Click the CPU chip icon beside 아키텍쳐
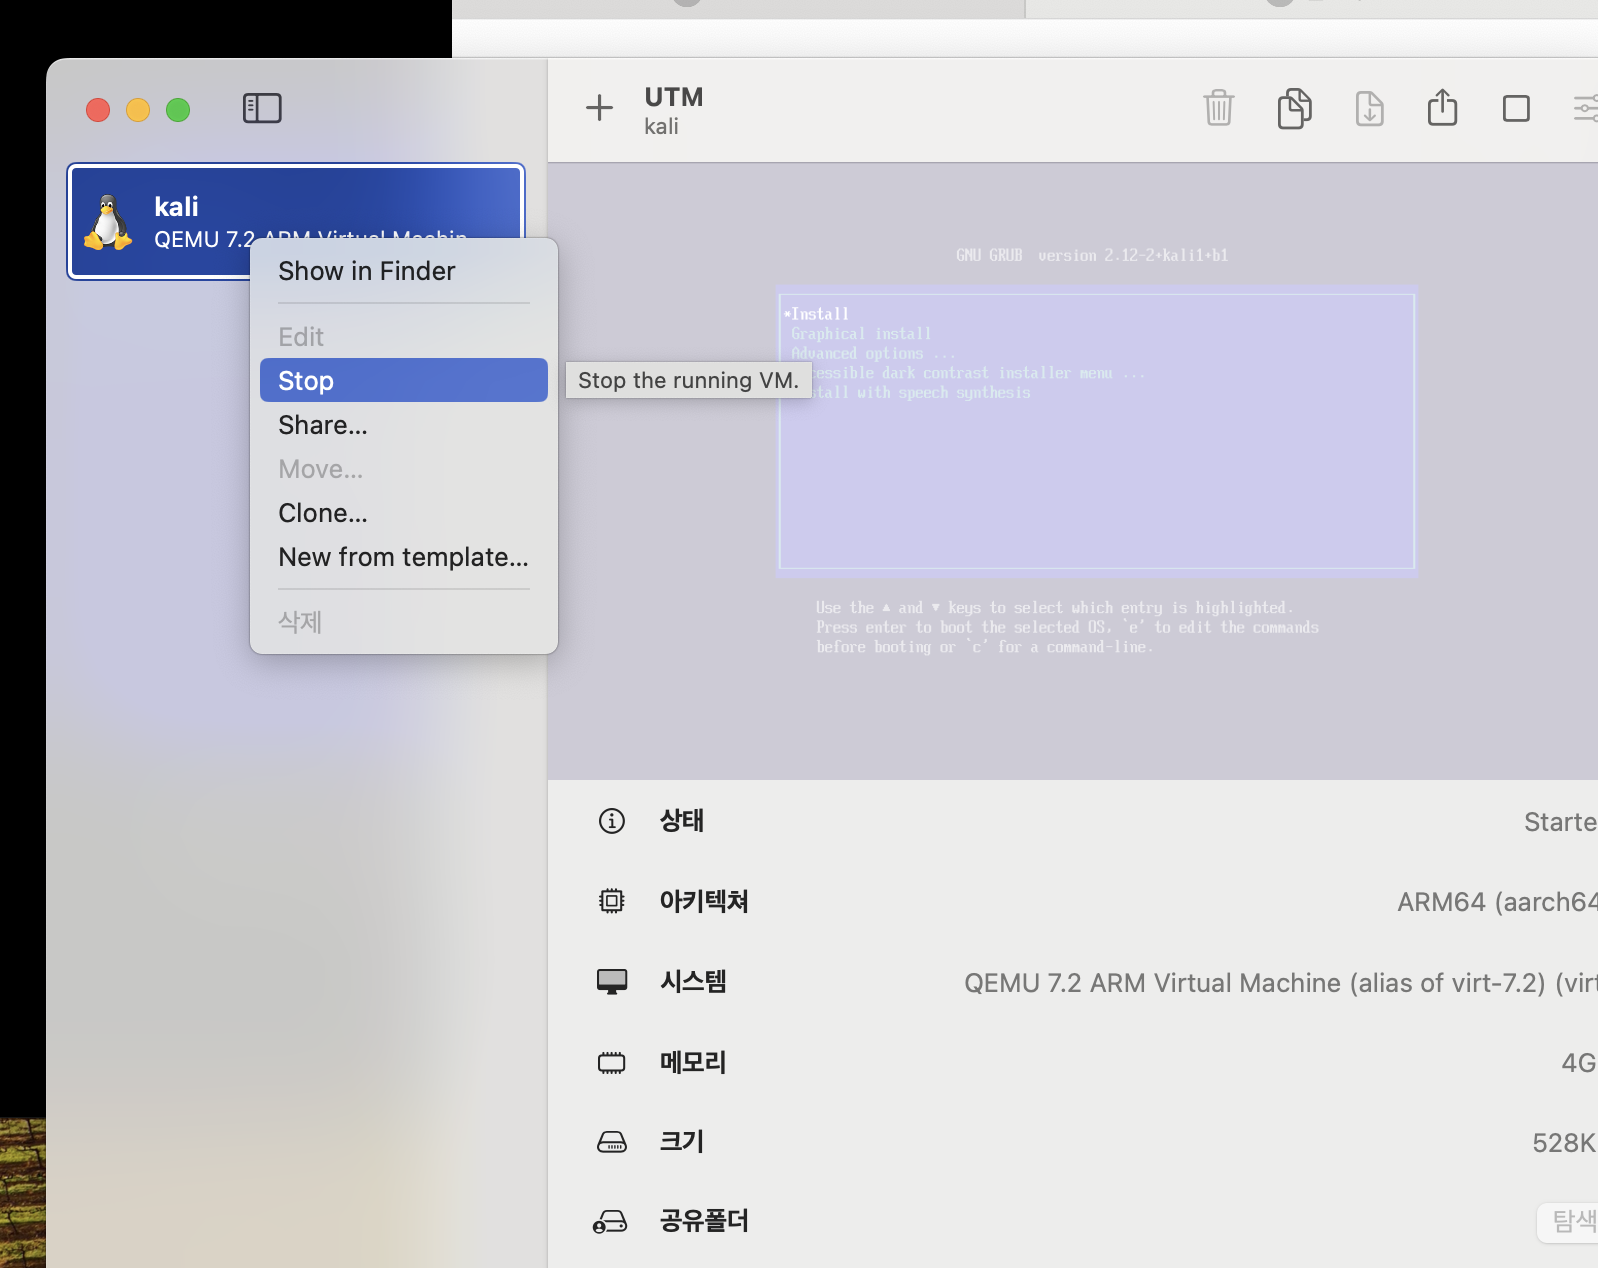 [611, 901]
